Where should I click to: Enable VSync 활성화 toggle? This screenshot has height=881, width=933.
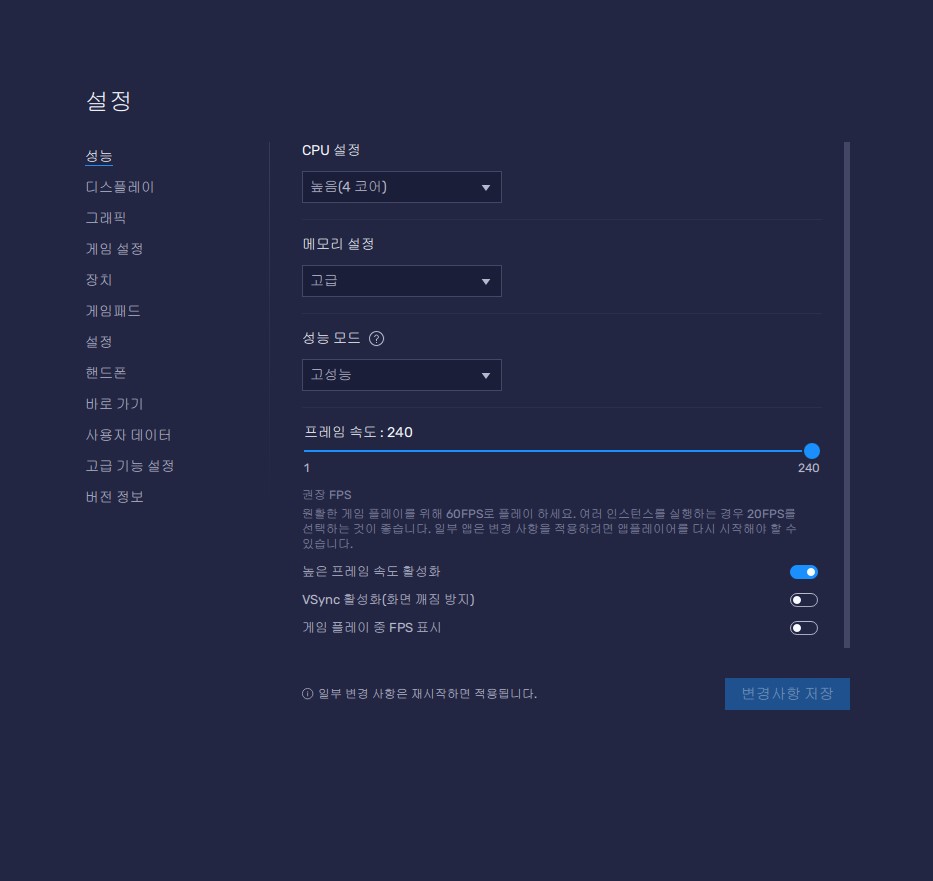(804, 600)
